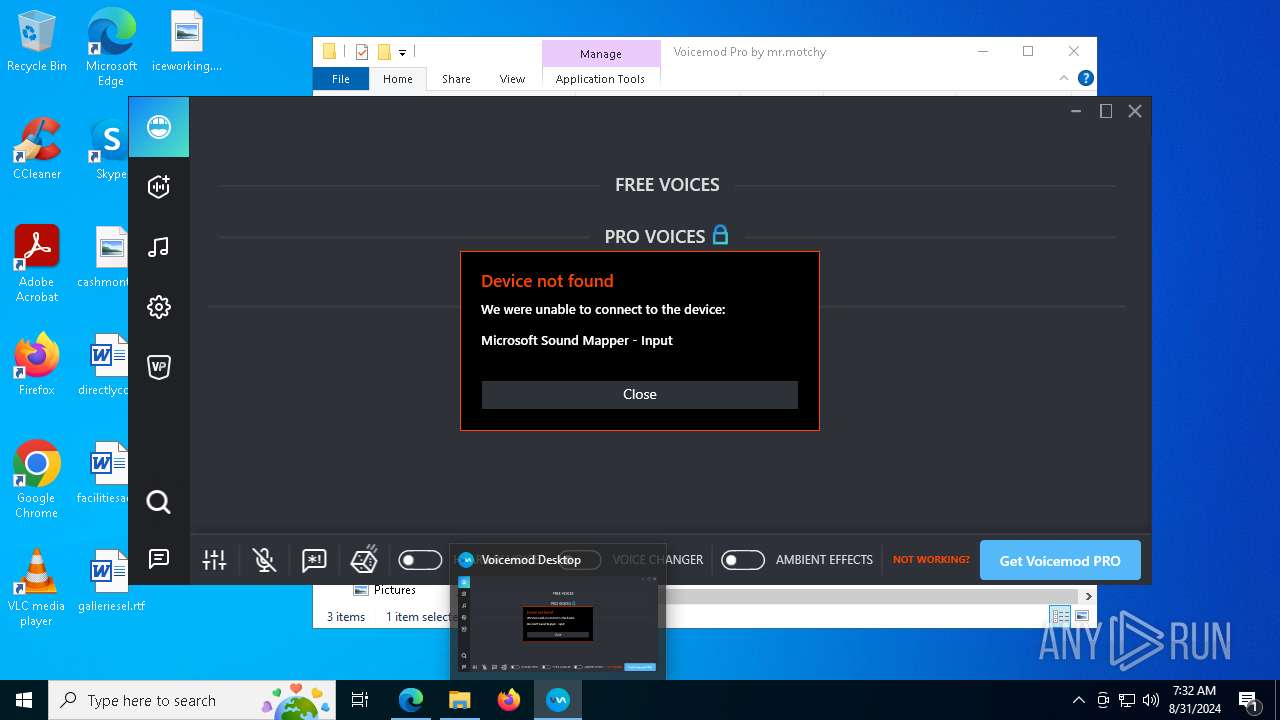
Task: Click the Properties checkmark quick access icon
Action: (x=362, y=52)
